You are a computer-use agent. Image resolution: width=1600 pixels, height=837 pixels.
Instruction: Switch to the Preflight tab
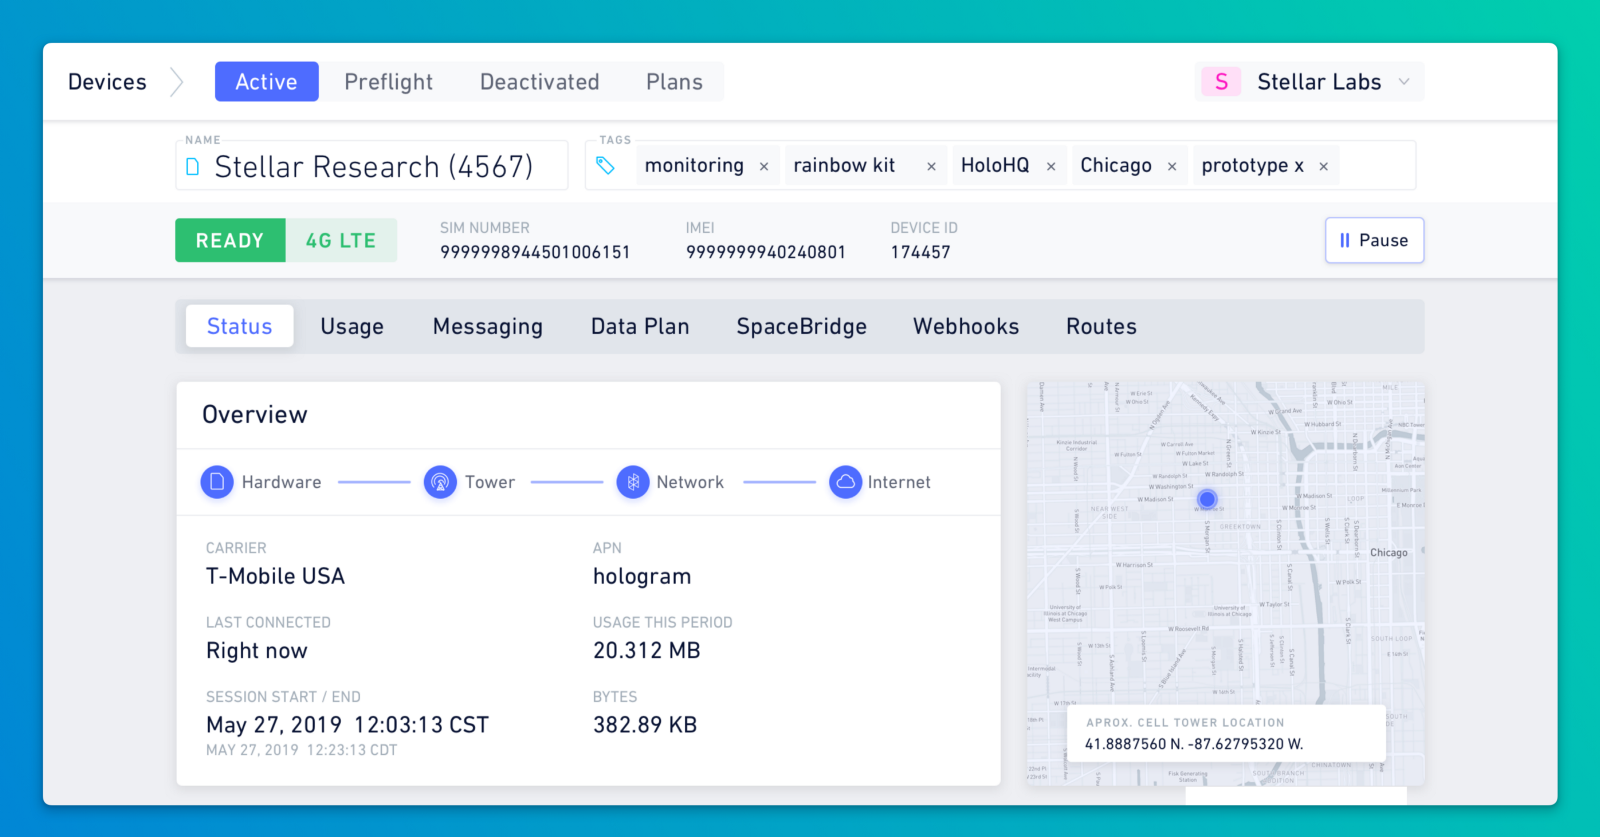click(x=388, y=82)
